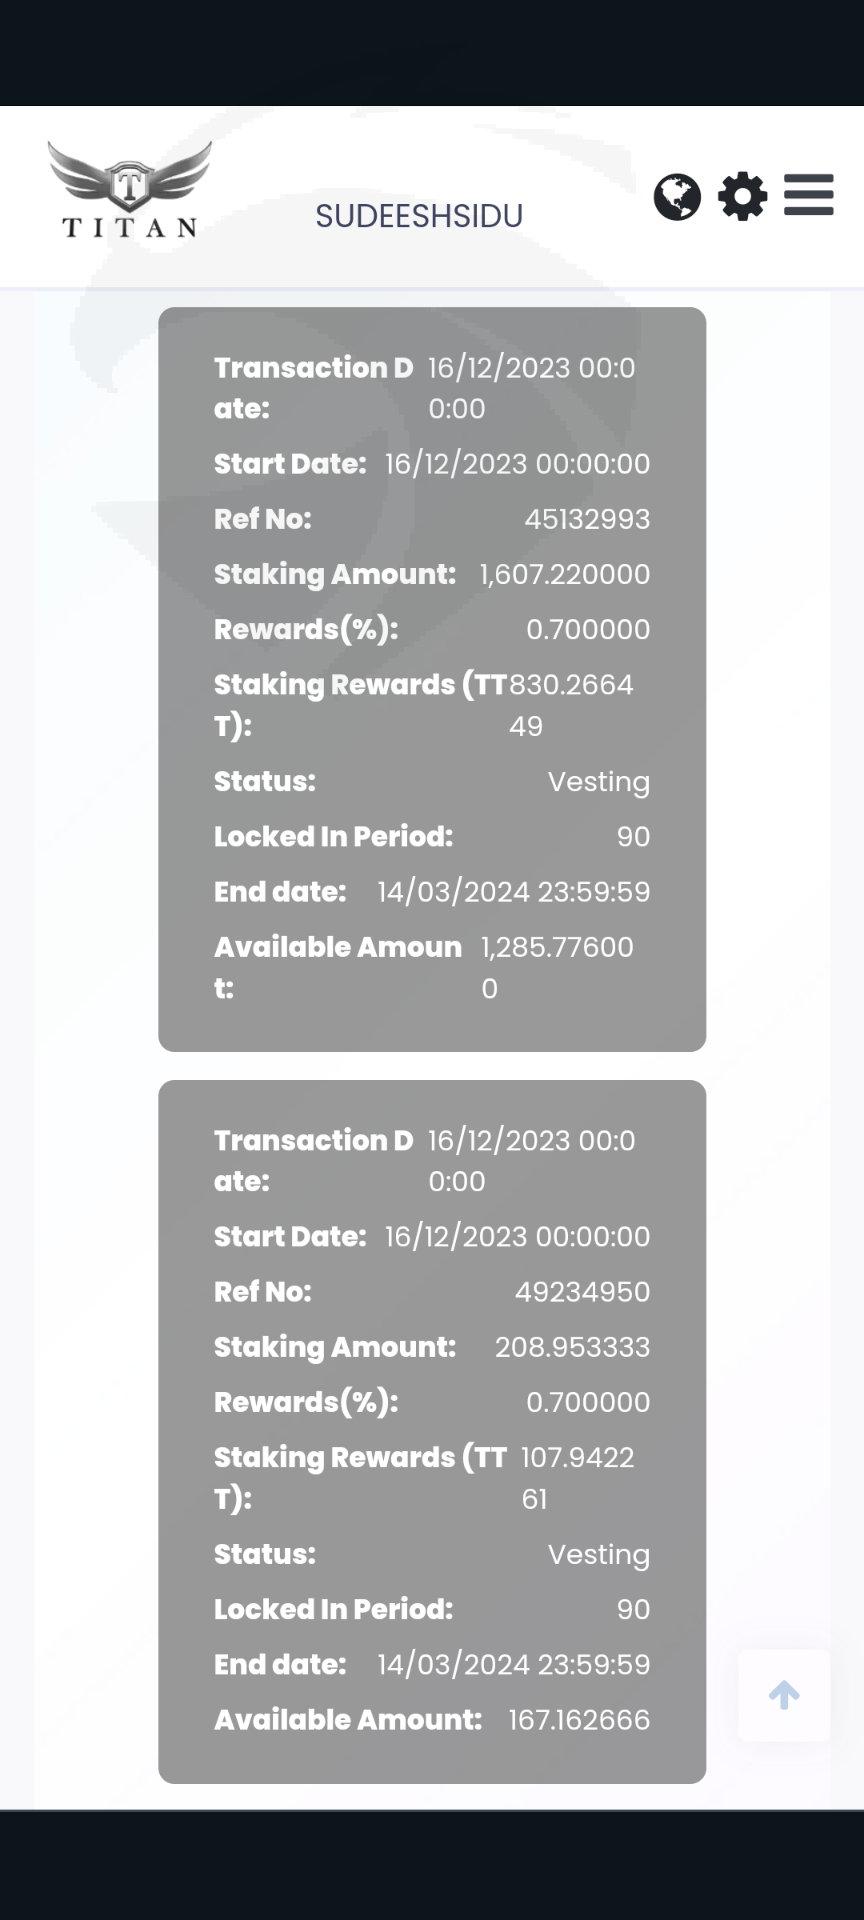This screenshot has height=1920, width=864.
Task: Click the Rewards(%) label in the 49234950 card
Action: tap(306, 1403)
